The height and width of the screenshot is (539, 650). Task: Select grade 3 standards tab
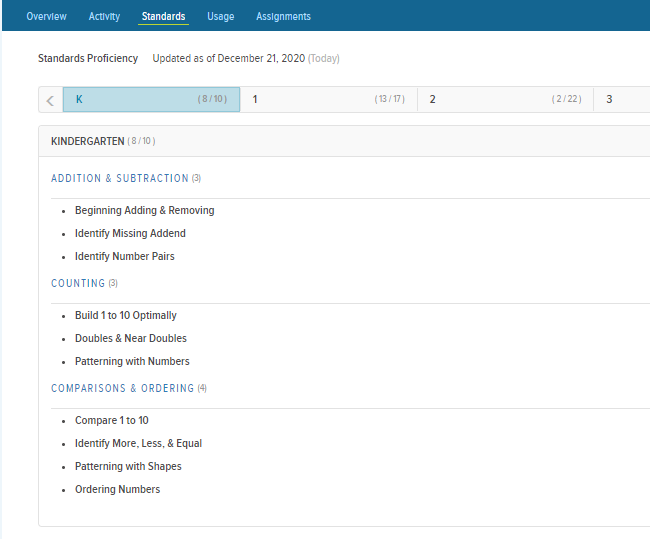[x=622, y=100]
